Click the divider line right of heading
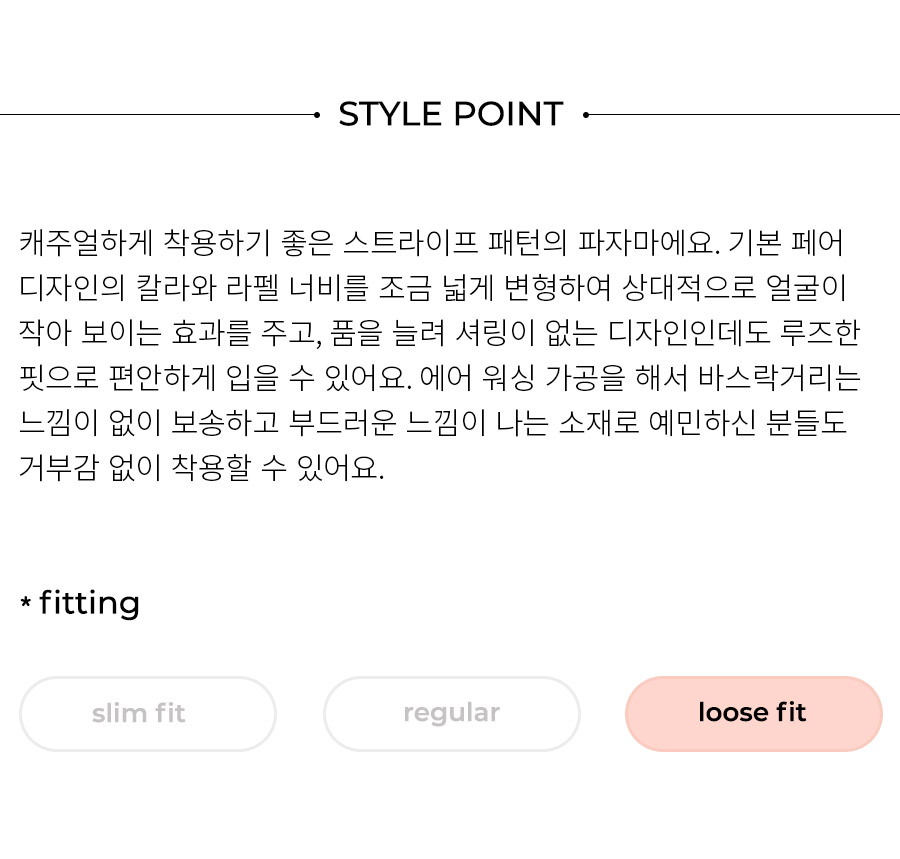The width and height of the screenshot is (900, 859). (x=744, y=115)
